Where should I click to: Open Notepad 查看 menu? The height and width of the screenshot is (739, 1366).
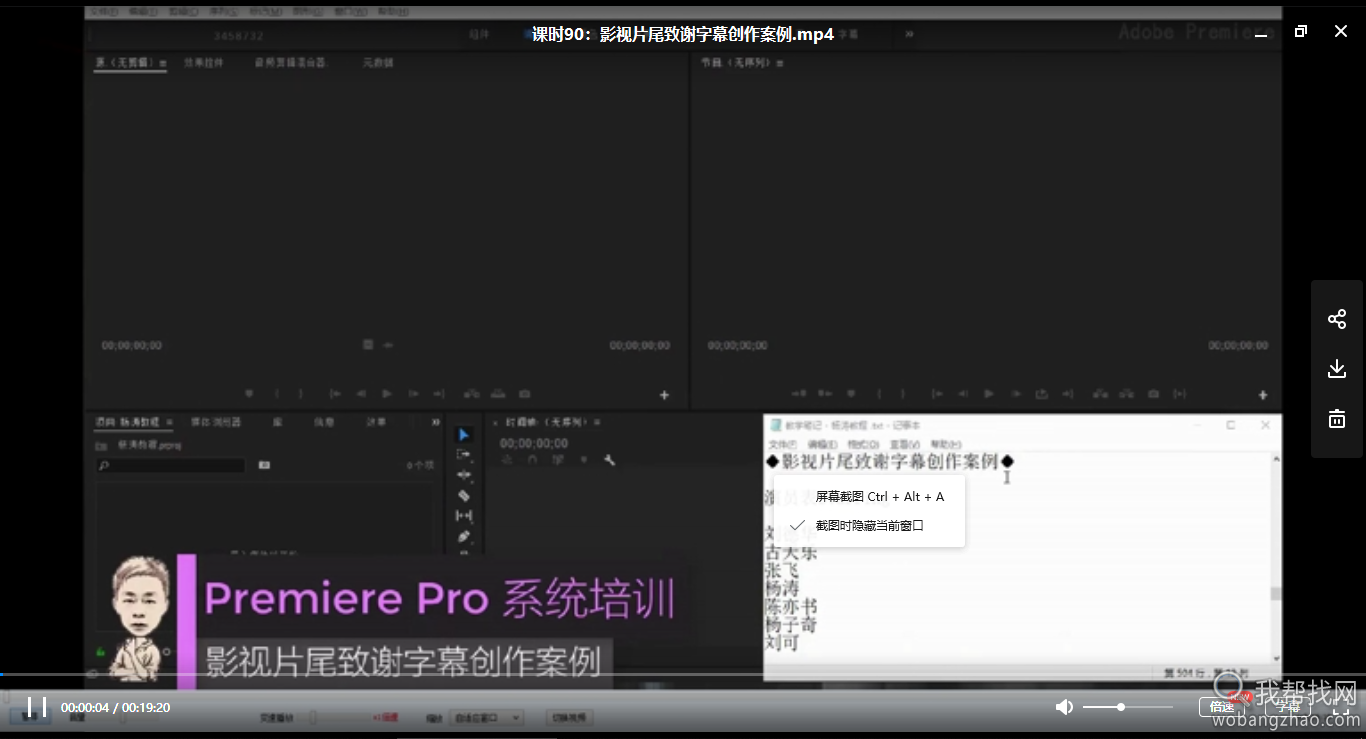pyautogui.click(x=904, y=444)
